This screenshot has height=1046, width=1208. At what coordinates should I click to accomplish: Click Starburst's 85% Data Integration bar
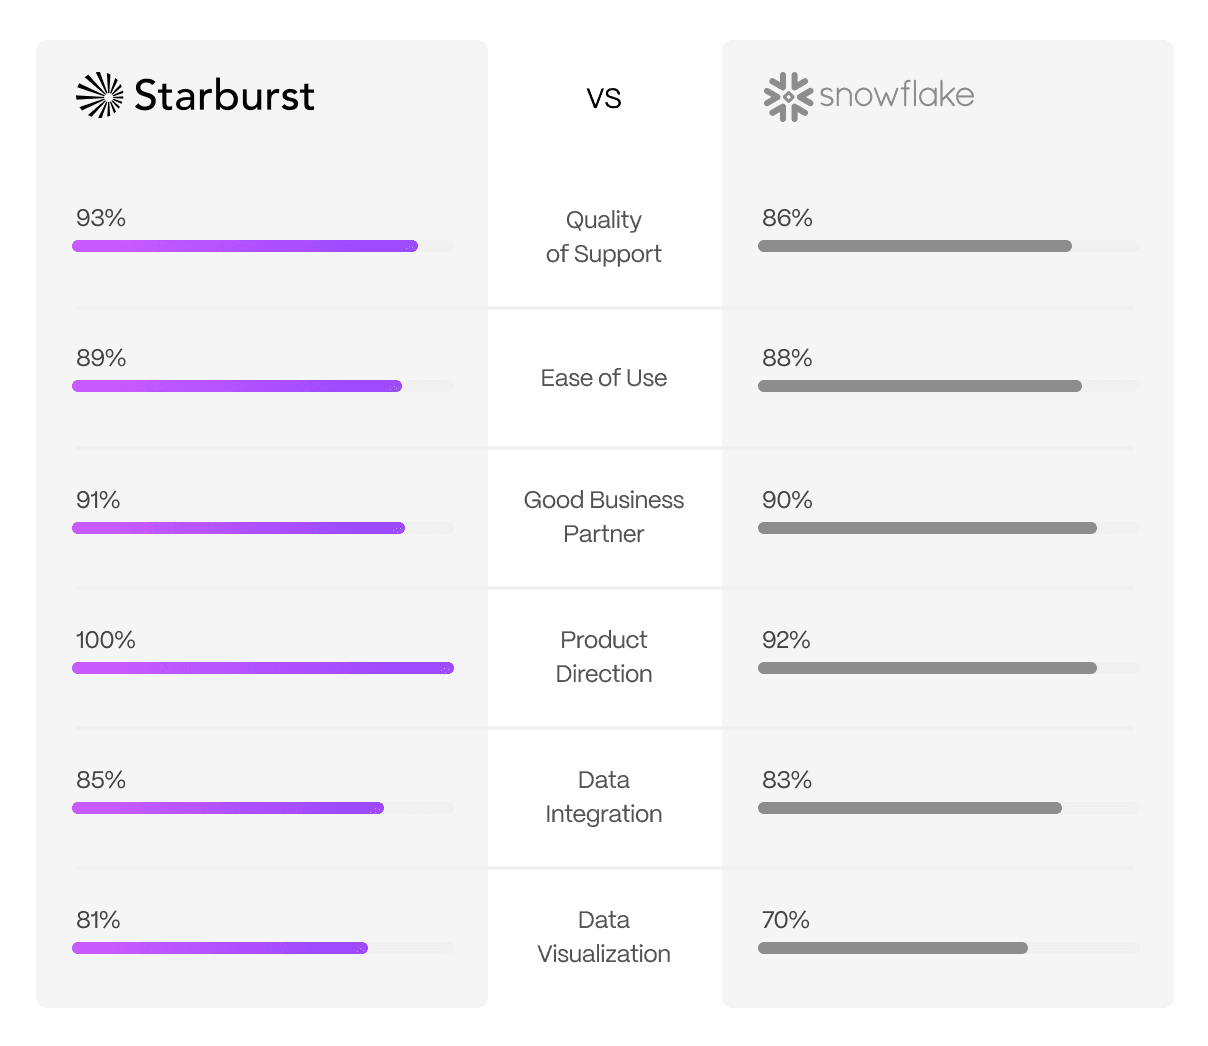pyautogui.click(x=228, y=808)
